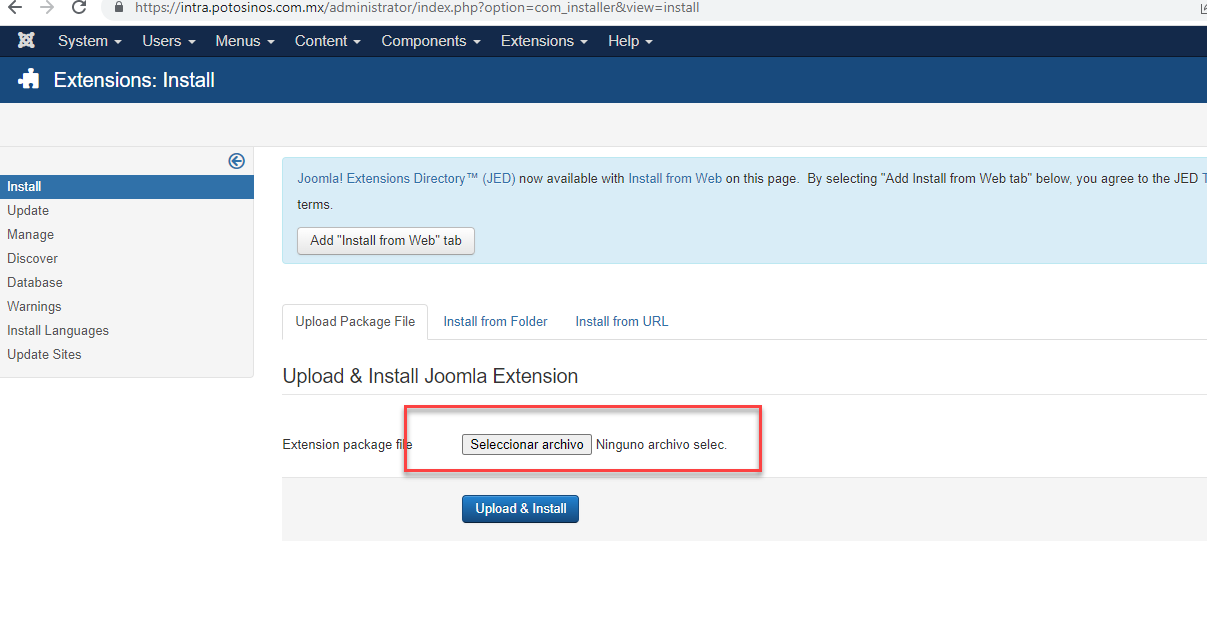Click the Add "Install from Web" tab button
1207x644 pixels.
(386, 241)
